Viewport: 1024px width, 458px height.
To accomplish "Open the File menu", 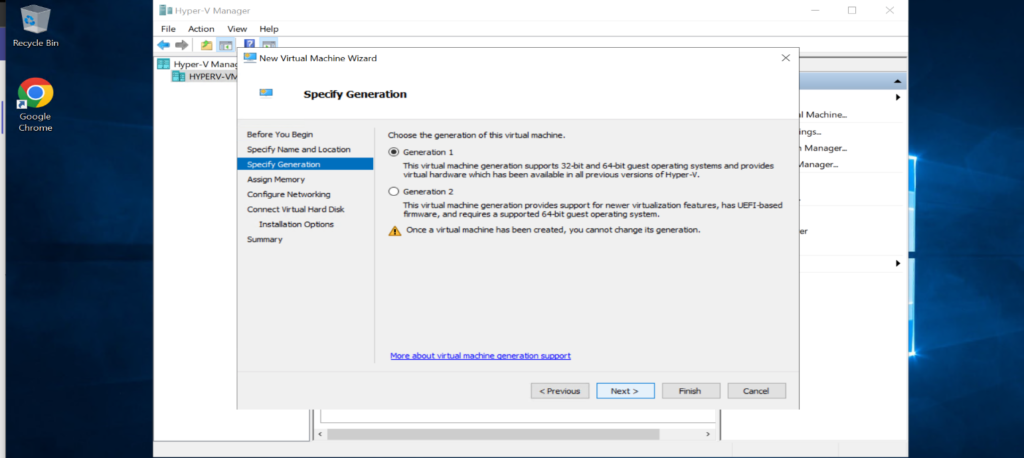I will coord(168,29).
